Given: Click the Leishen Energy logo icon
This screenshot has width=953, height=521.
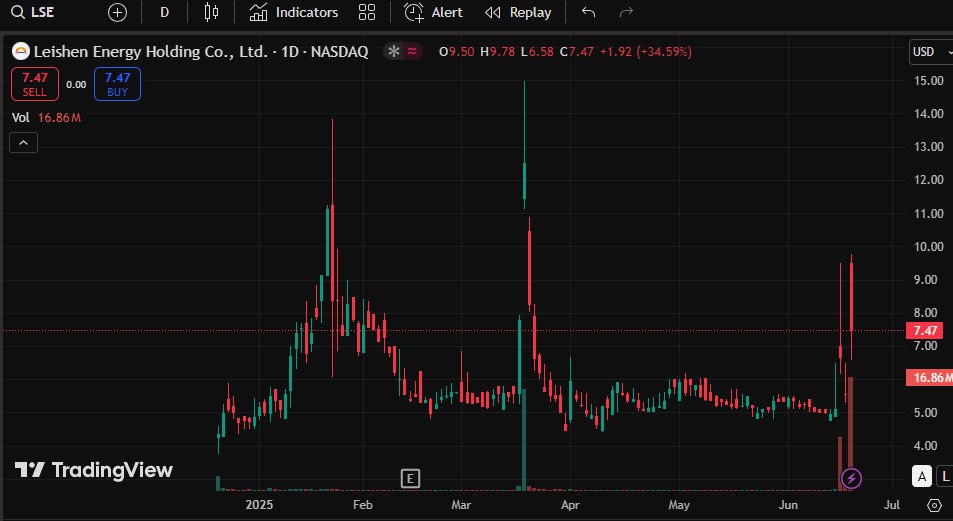Looking at the screenshot, I should (21, 52).
